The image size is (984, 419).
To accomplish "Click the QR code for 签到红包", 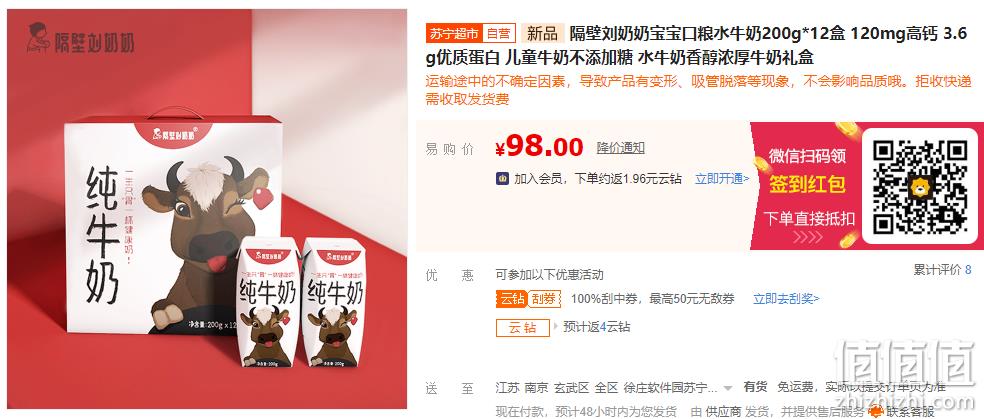I will click(x=920, y=187).
